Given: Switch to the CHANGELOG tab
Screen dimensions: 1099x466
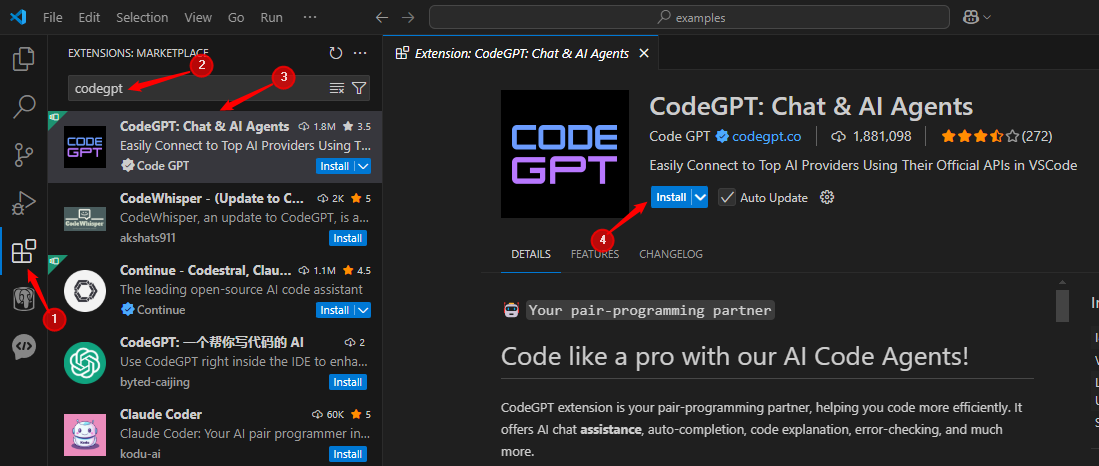Looking at the screenshot, I should (x=671, y=254).
